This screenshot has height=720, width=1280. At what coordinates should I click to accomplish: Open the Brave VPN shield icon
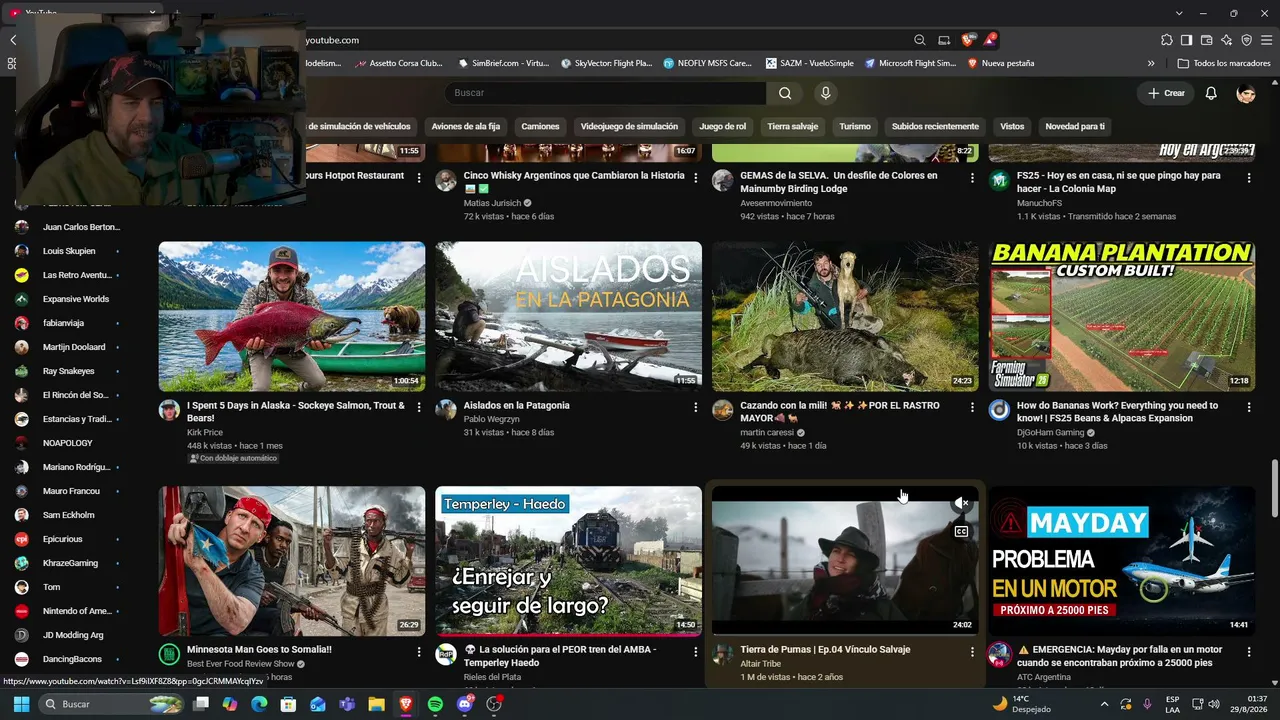[1247, 40]
